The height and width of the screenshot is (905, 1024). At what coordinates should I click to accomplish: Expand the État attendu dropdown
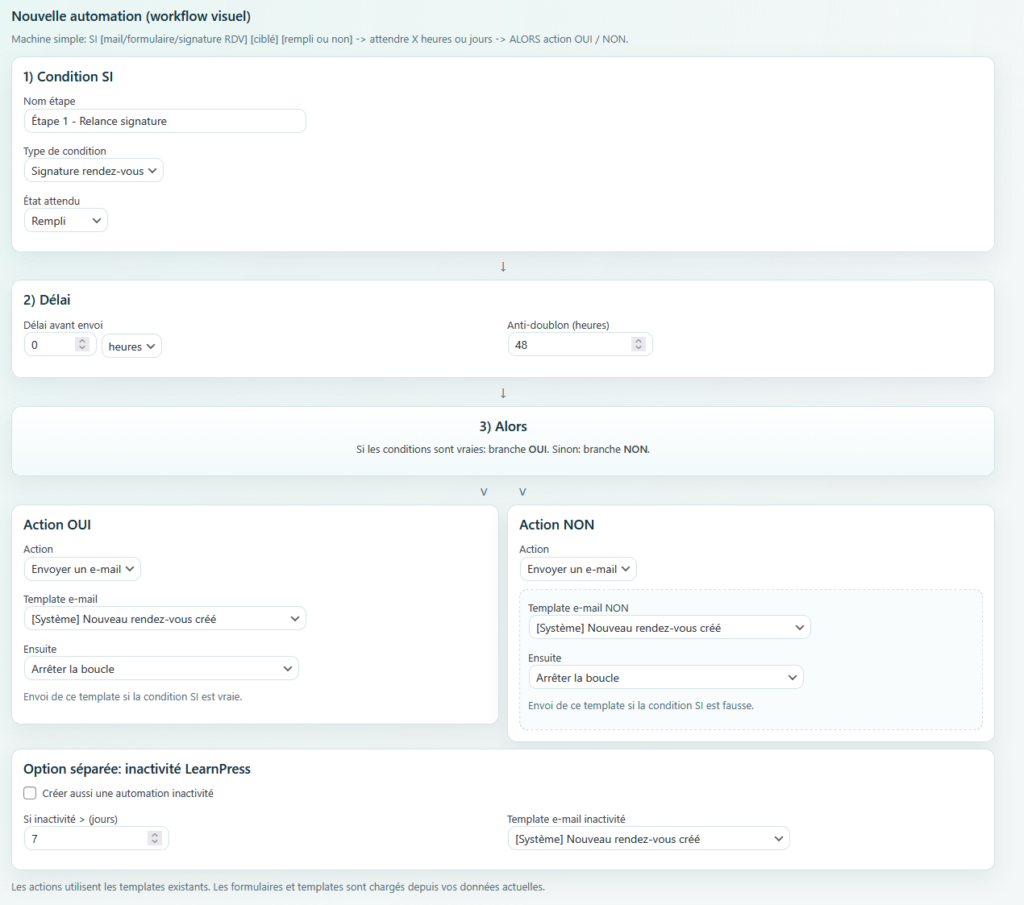tap(65, 221)
